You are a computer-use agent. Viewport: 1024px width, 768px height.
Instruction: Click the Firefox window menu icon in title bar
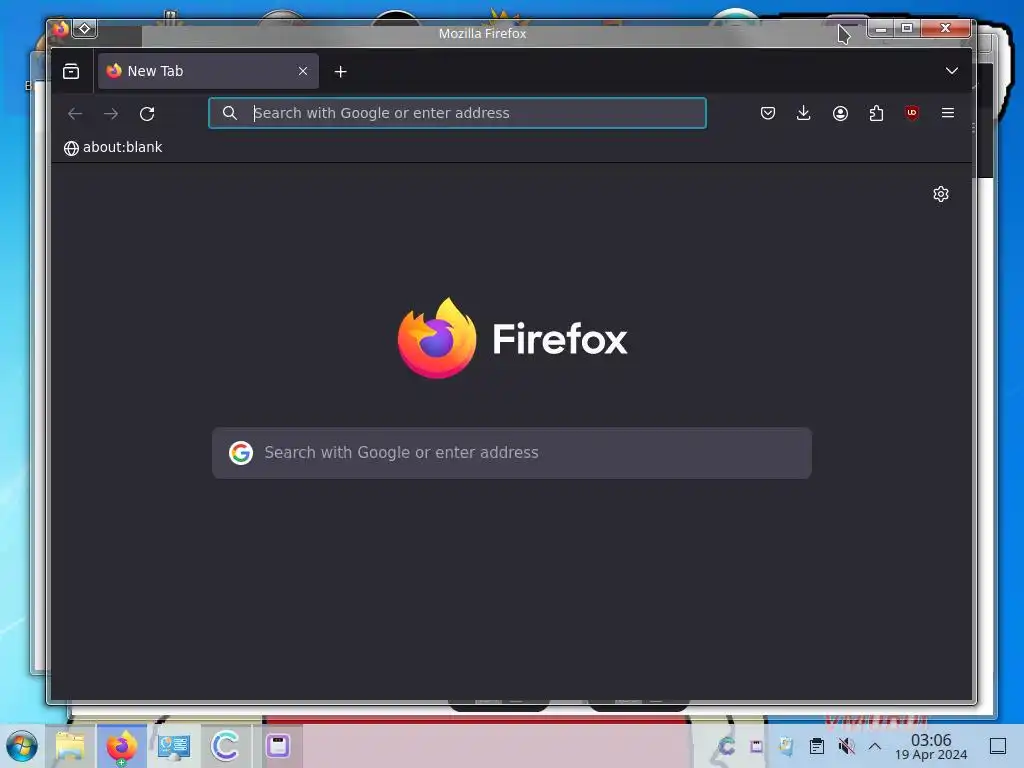(60, 28)
